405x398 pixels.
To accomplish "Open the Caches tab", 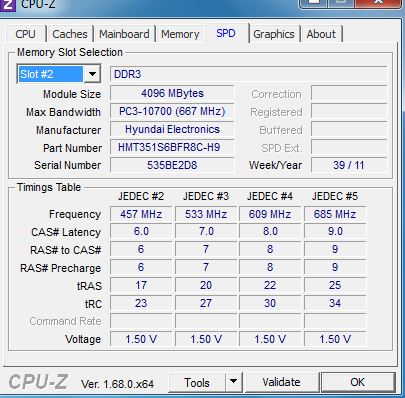I will 70,34.
